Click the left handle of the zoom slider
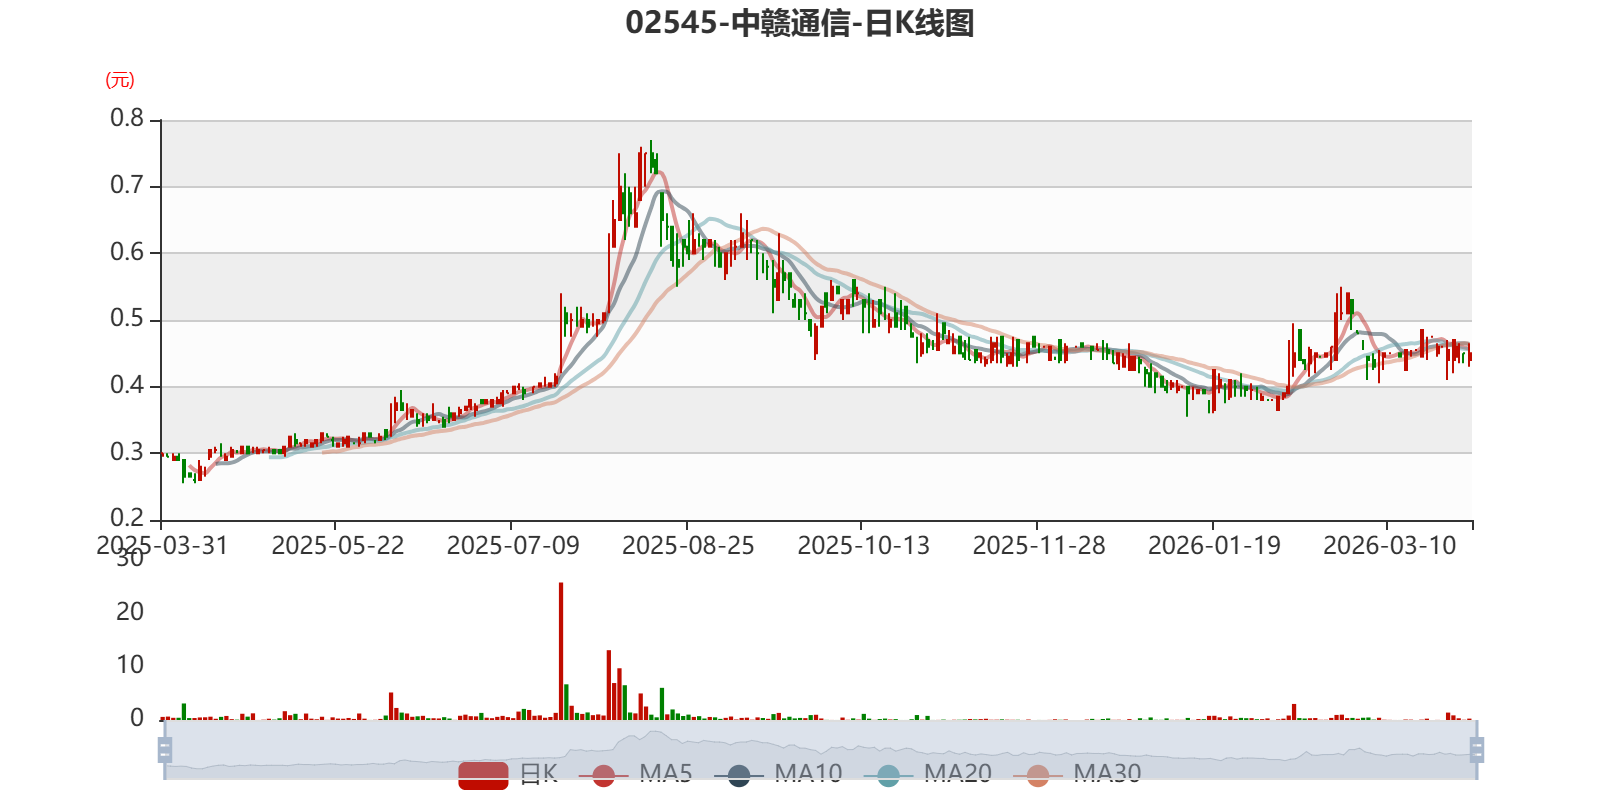Screen dimensions: 1600x800 click(x=165, y=750)
